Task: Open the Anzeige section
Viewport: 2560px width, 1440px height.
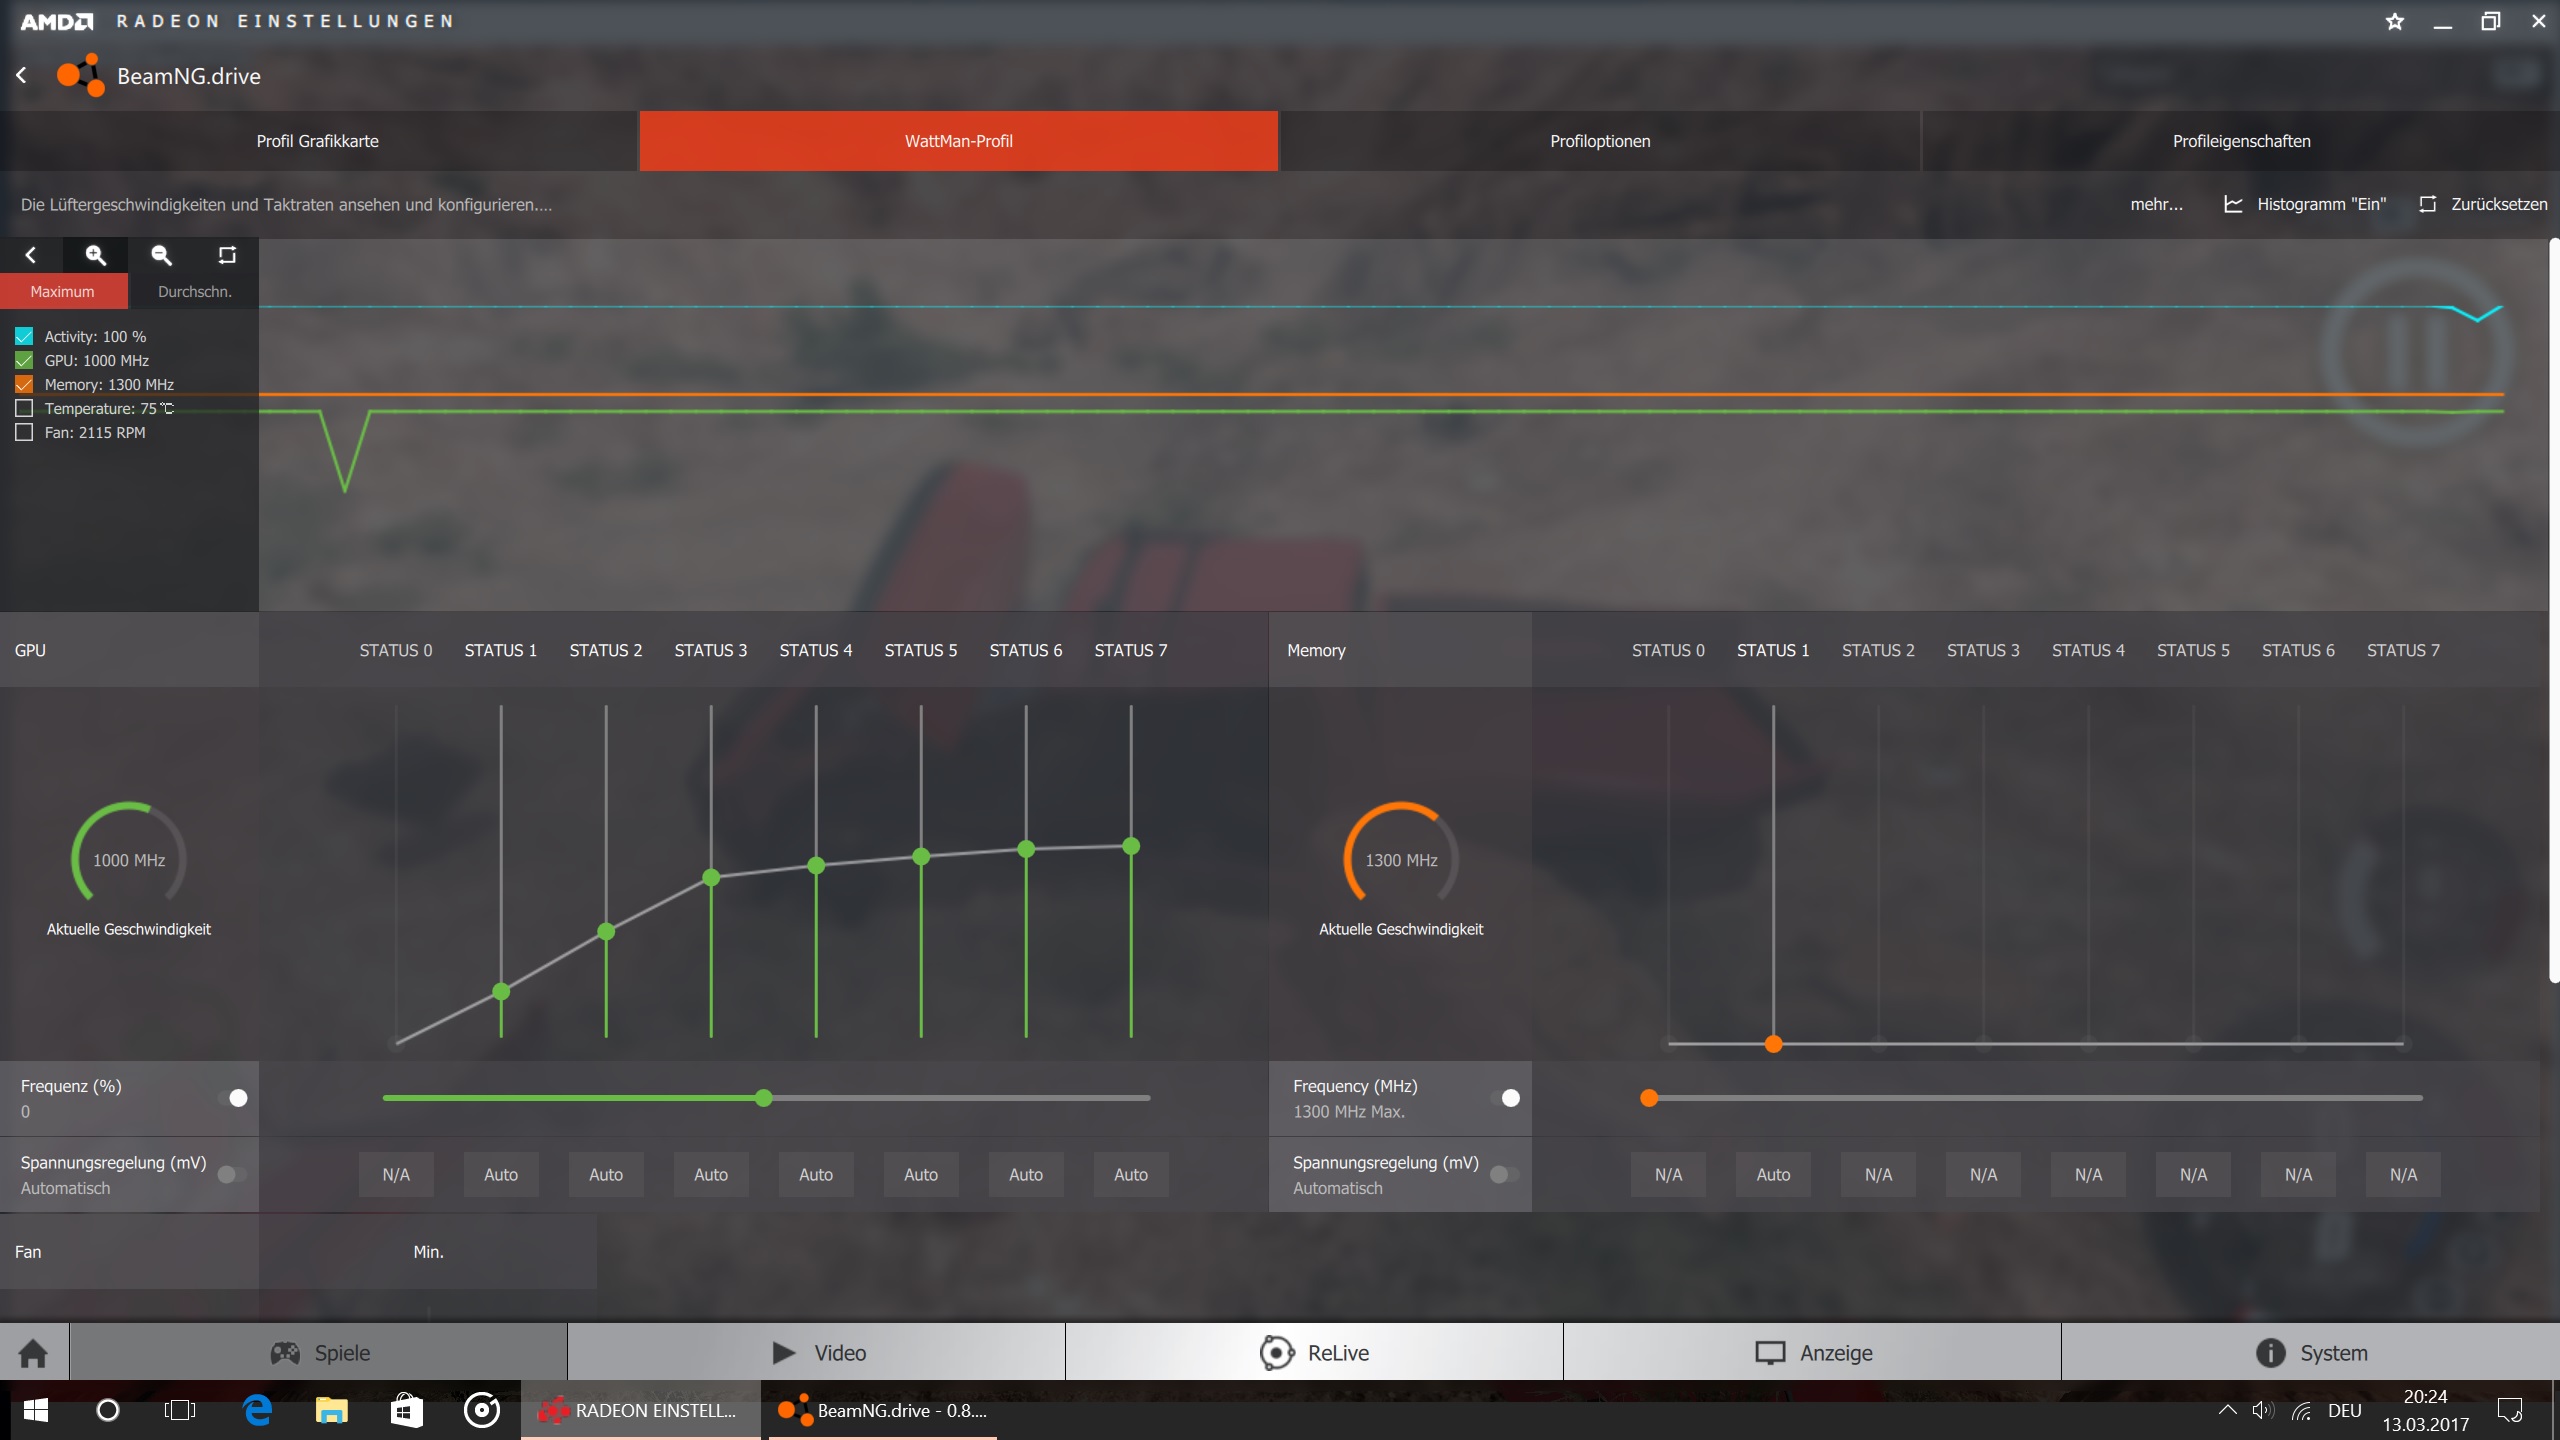Action: click(1813, 1353)
